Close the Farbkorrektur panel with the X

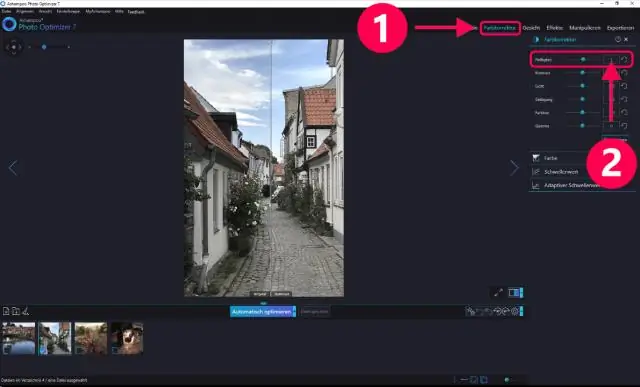pyautogui.click(x=626, y=39)
